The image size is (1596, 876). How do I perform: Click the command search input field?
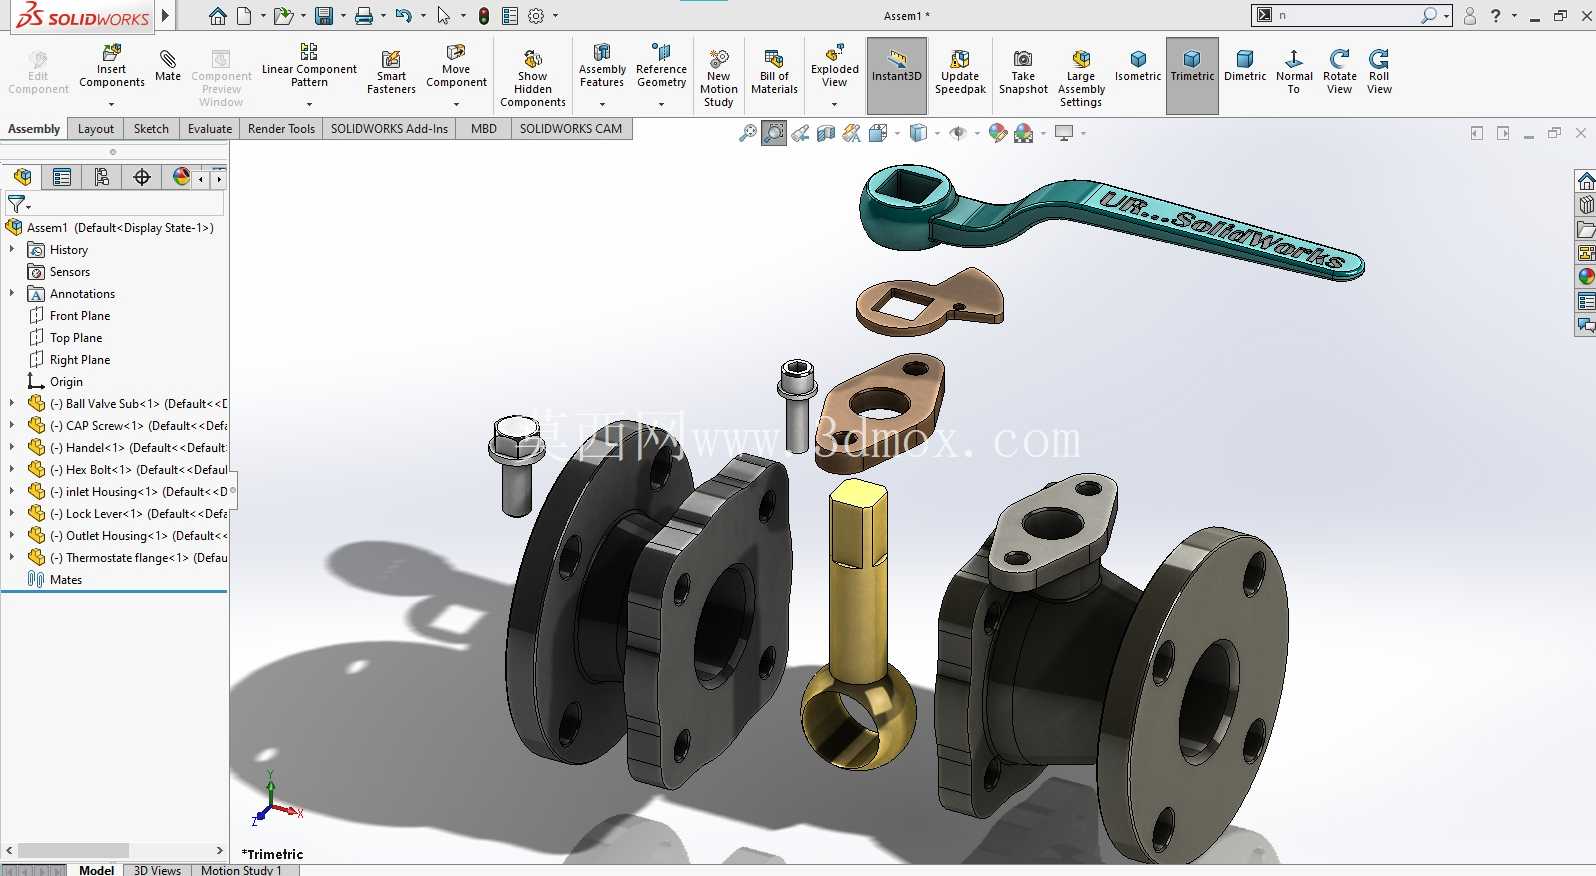click(1347, 15)
